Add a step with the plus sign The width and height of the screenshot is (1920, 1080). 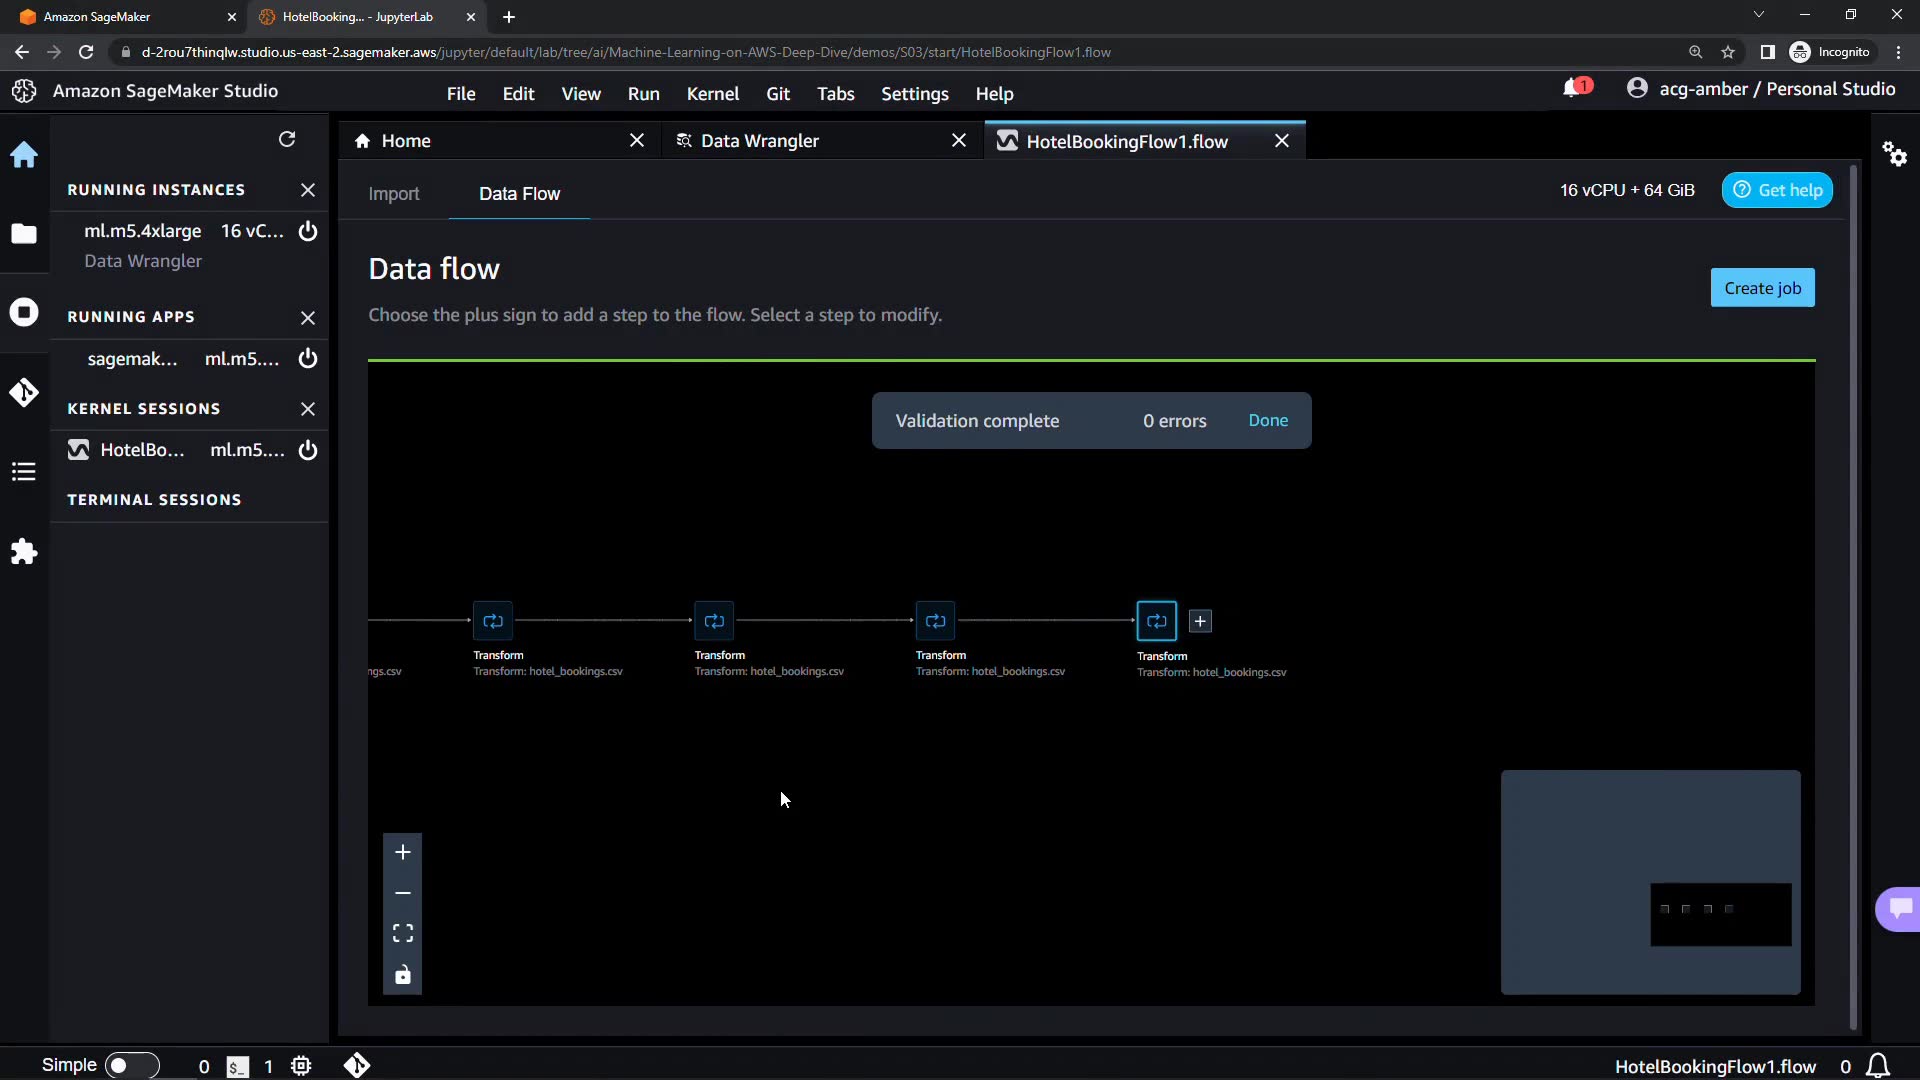tap(1200, 621)
